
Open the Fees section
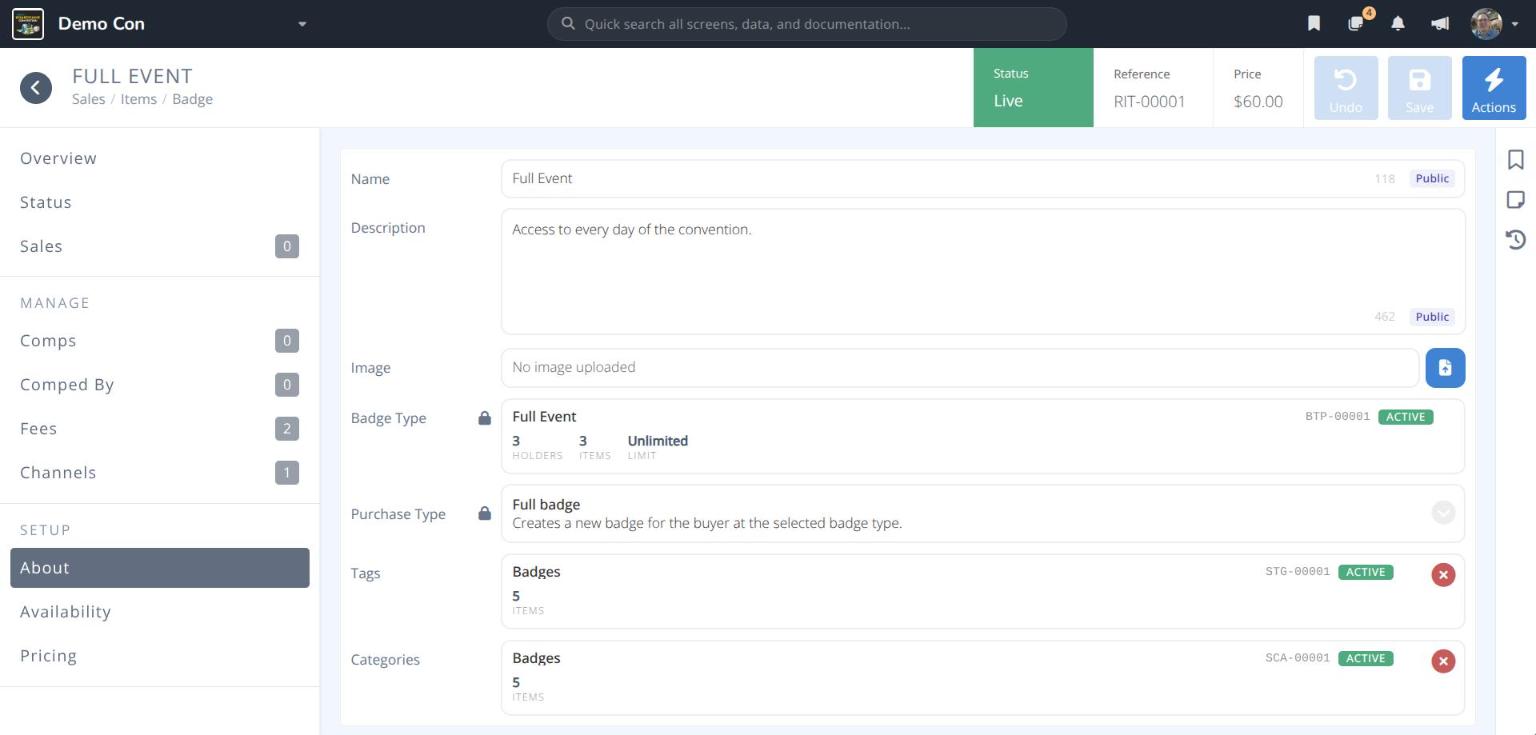coord(160,428)
